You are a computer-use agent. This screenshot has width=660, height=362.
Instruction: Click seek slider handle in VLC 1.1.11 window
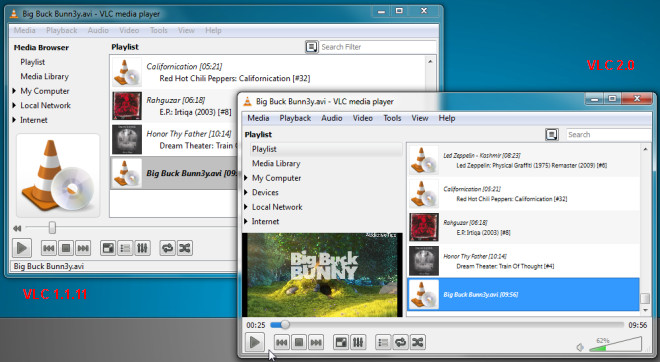click(52, 228)
